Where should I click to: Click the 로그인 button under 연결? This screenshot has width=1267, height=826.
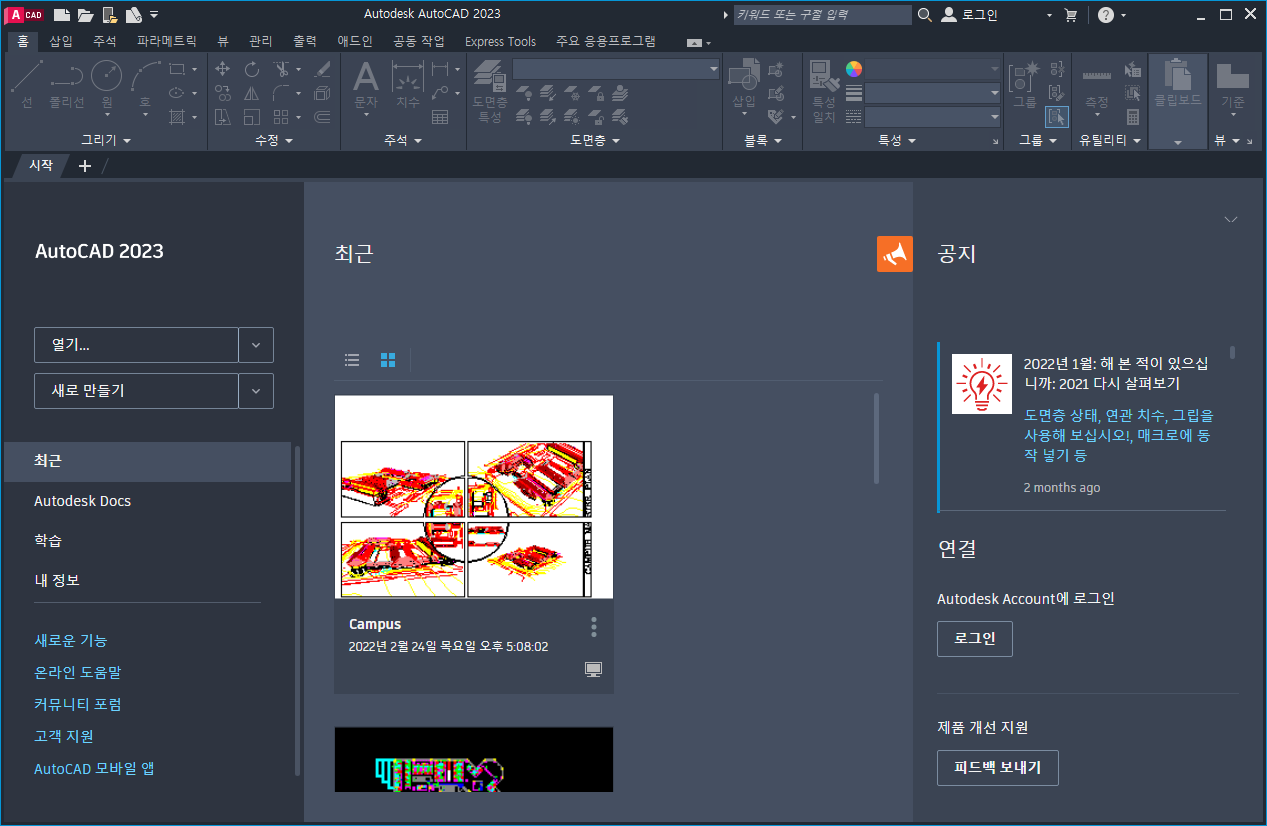click(x=975, y=639)
